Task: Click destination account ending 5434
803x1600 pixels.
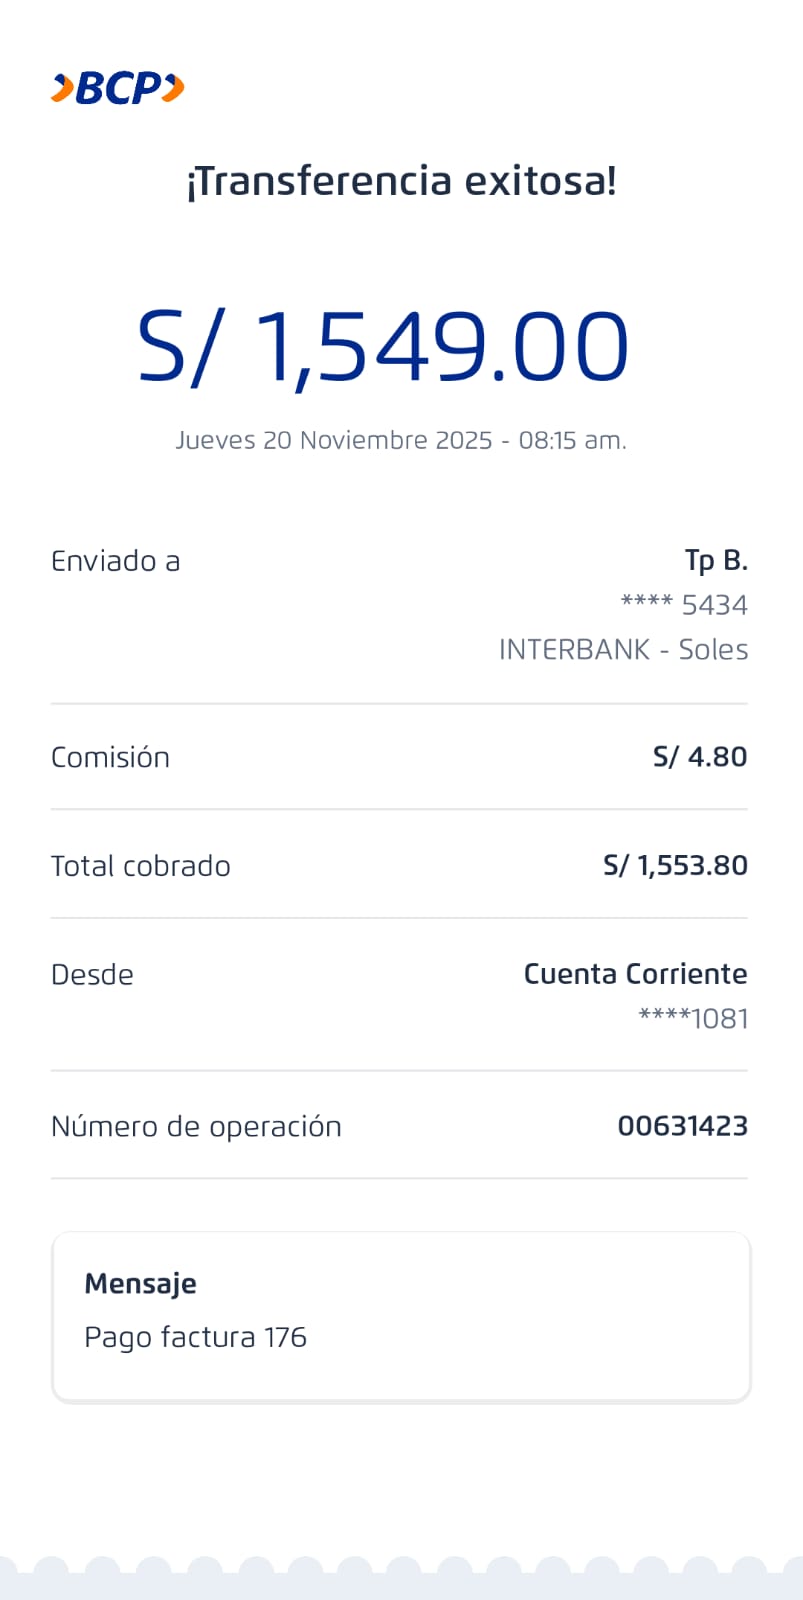Action: 684,605
